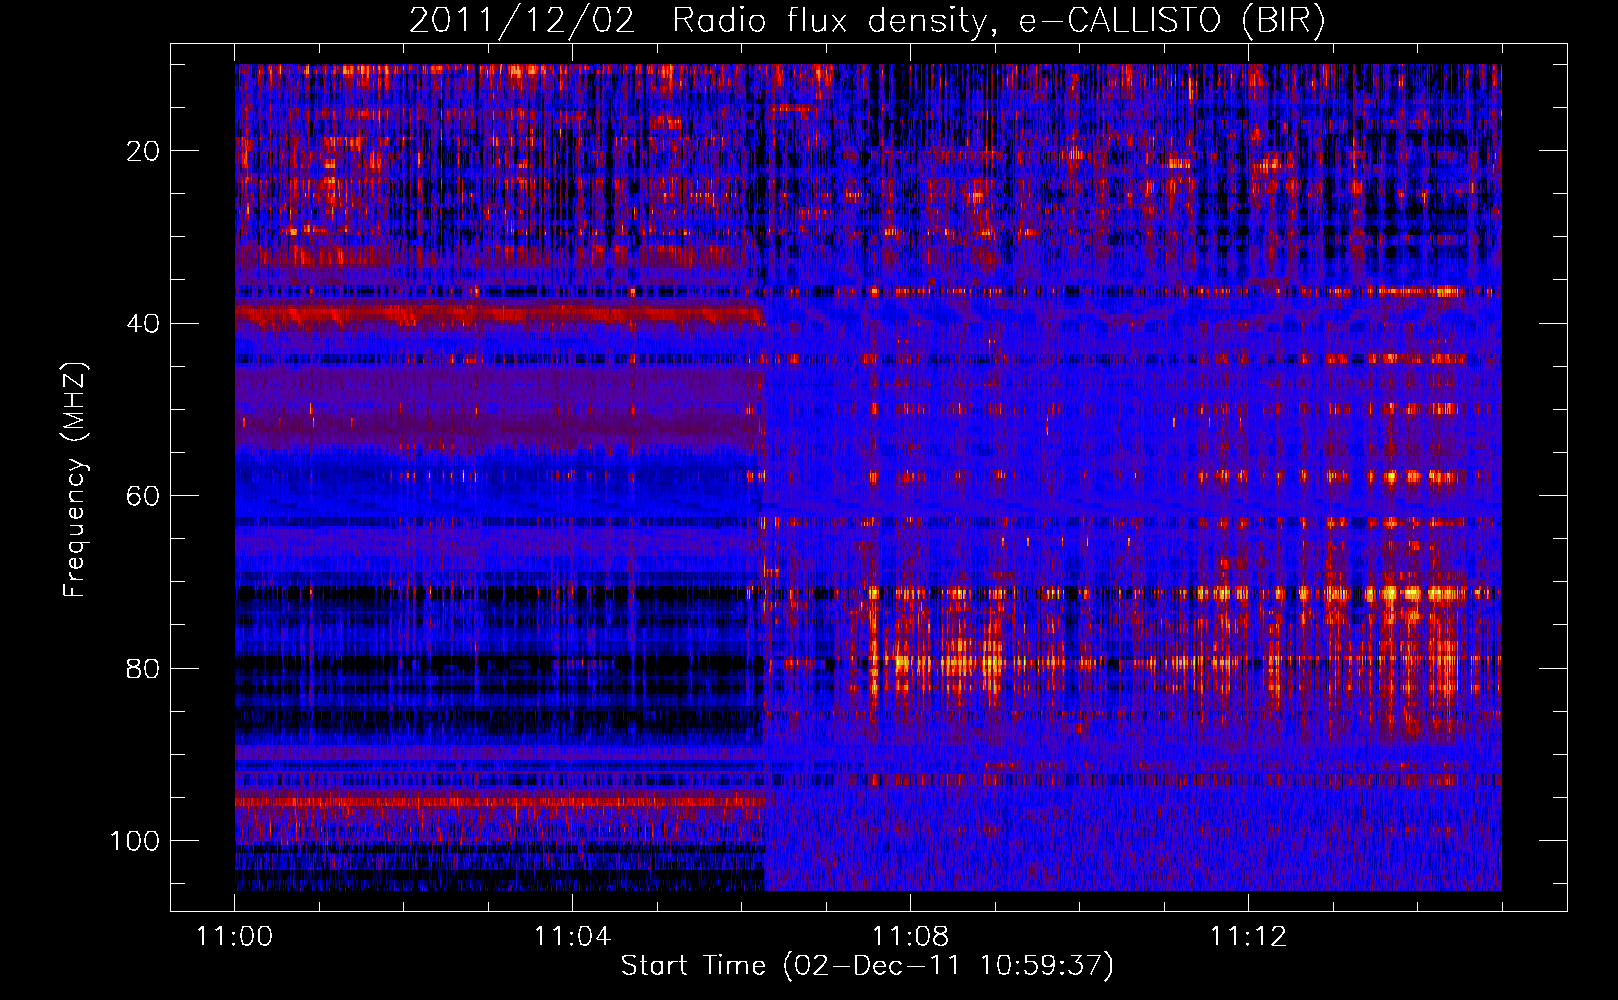Click the 11:08 time tick label

coord(910,937)
